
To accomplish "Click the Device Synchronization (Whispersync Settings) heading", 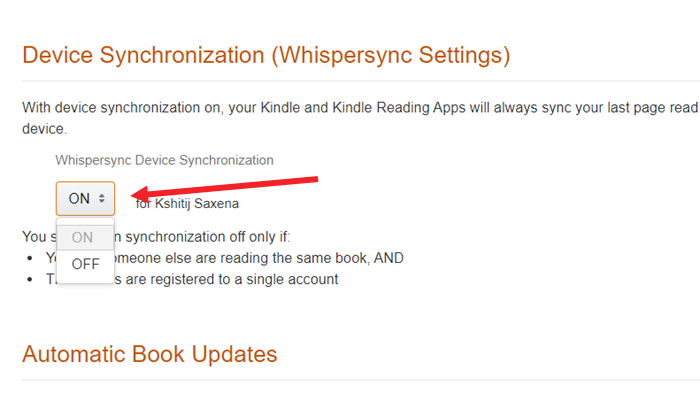I will click(266, 55).
